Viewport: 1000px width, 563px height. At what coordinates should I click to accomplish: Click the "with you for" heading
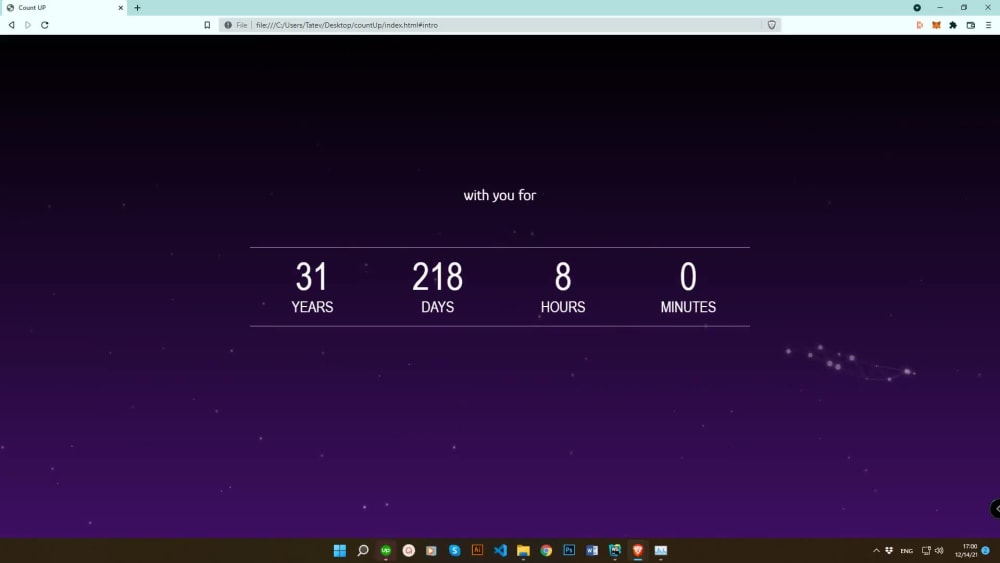pos(499,195)
